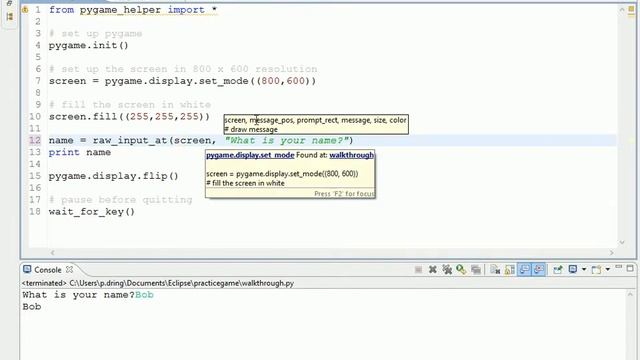Click 'wait_for_key()' on line 18
640x360 pixels.
click(92, 212)
